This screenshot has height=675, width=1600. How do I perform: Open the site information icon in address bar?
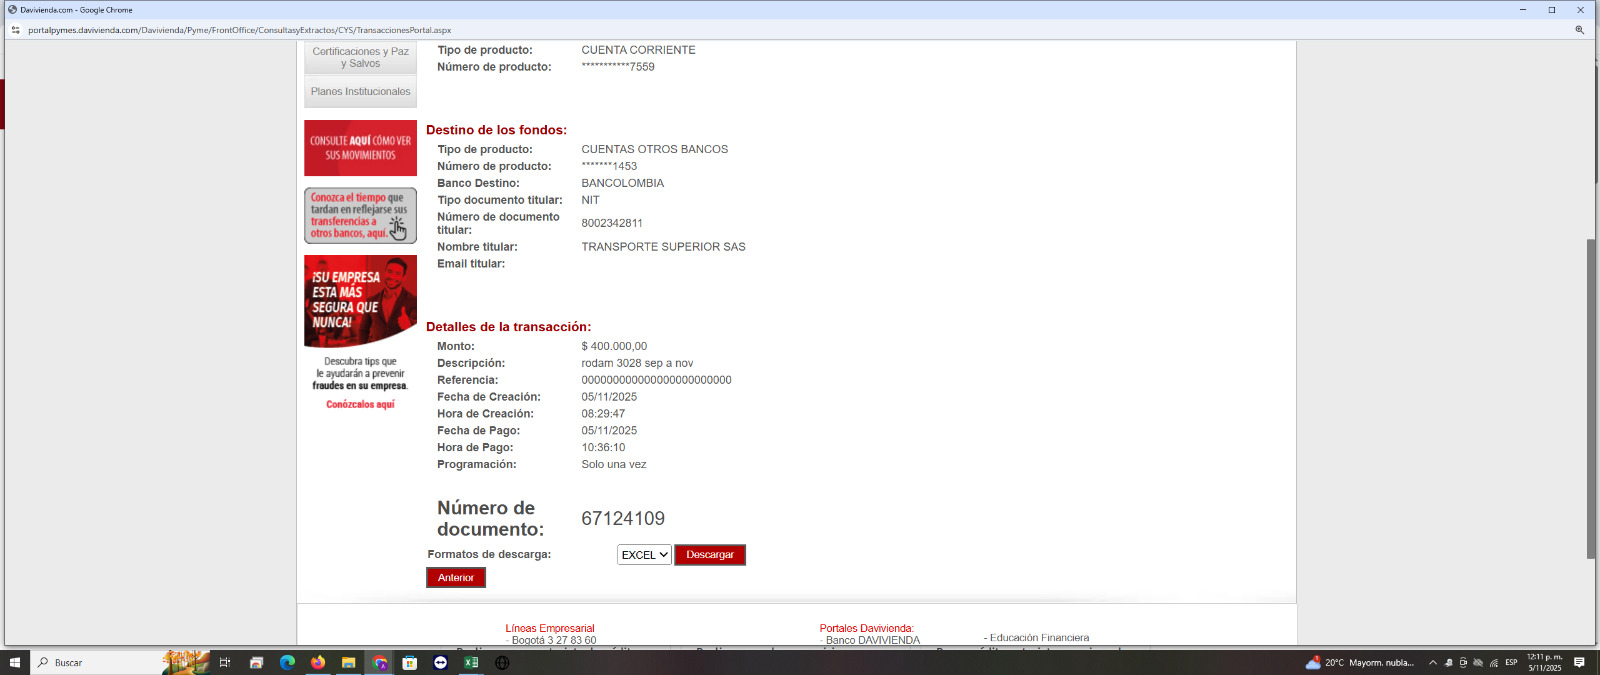(x=15, y=30)
